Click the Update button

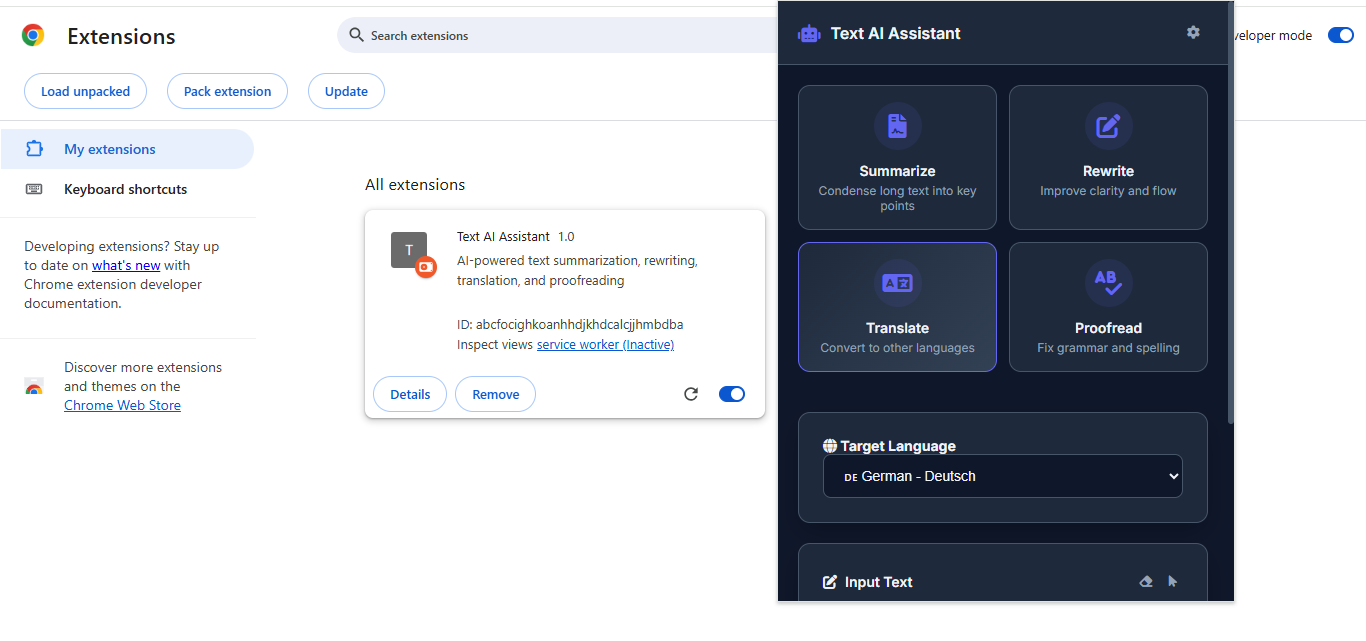click(346, 91)
